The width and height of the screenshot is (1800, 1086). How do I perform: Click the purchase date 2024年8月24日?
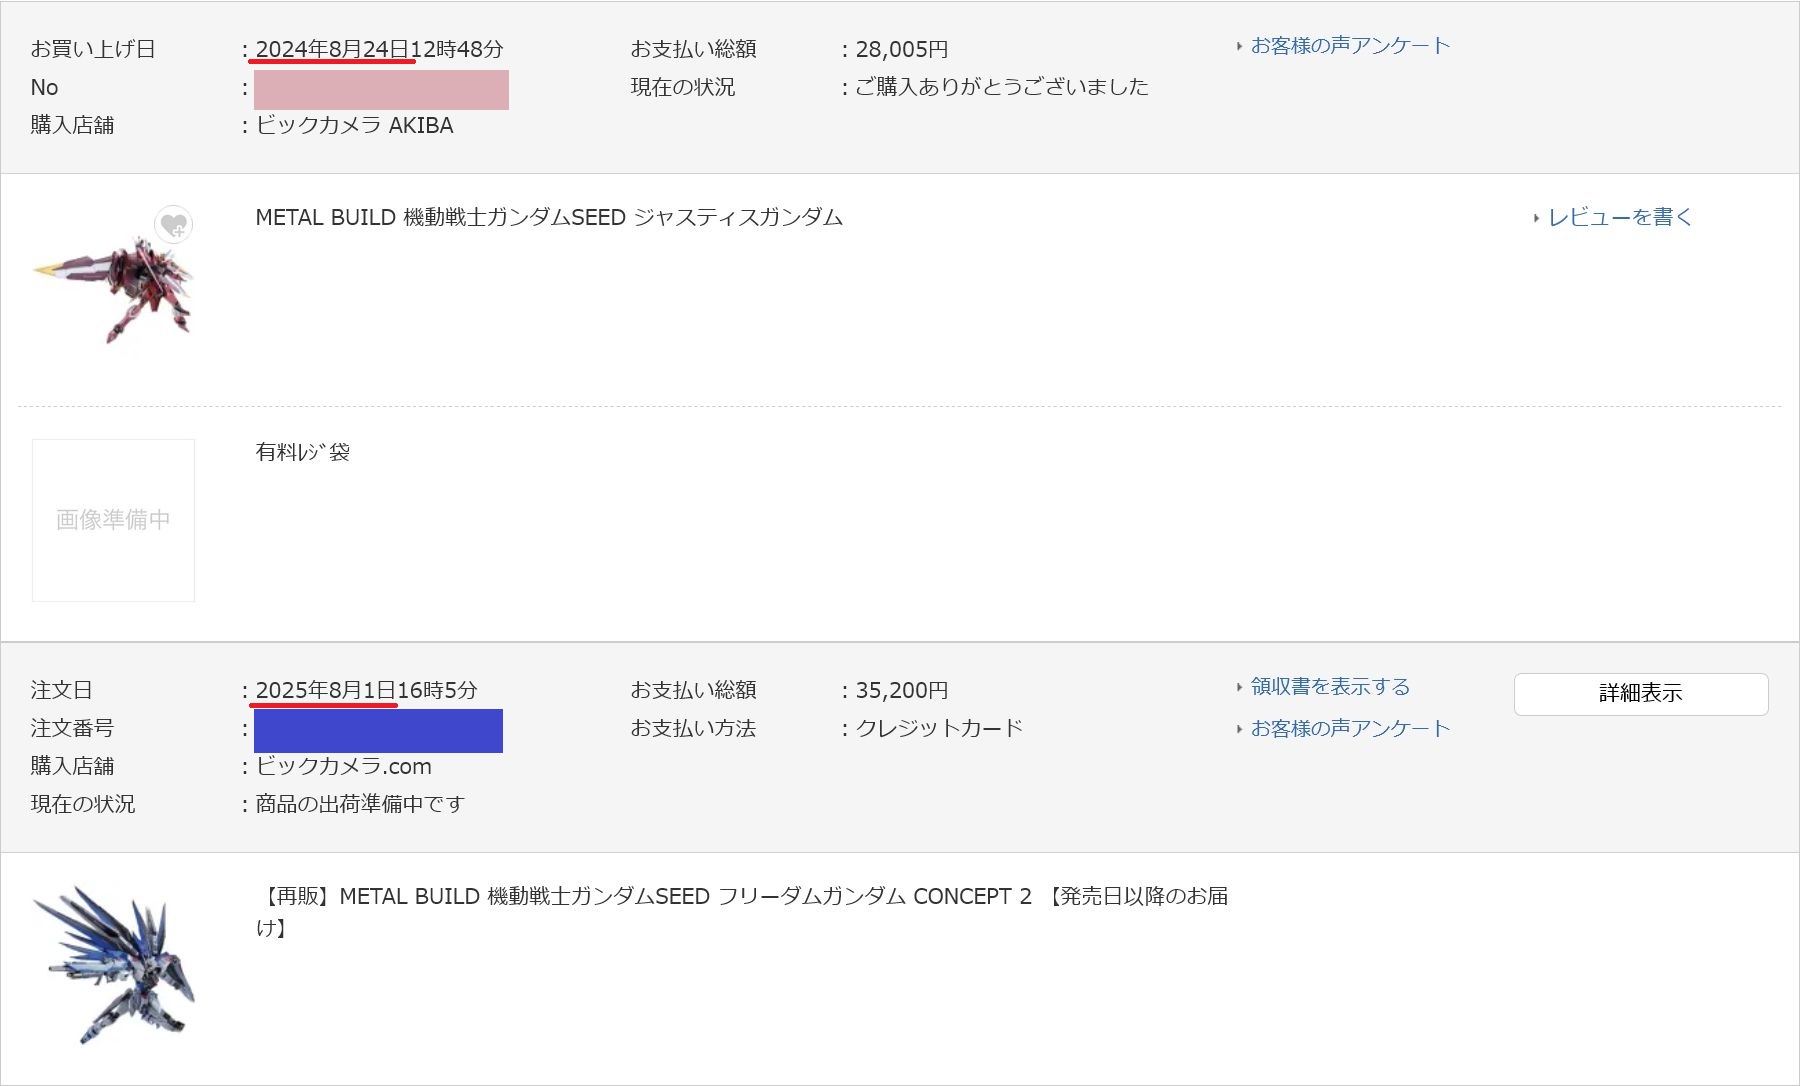[x=332, y=49]
